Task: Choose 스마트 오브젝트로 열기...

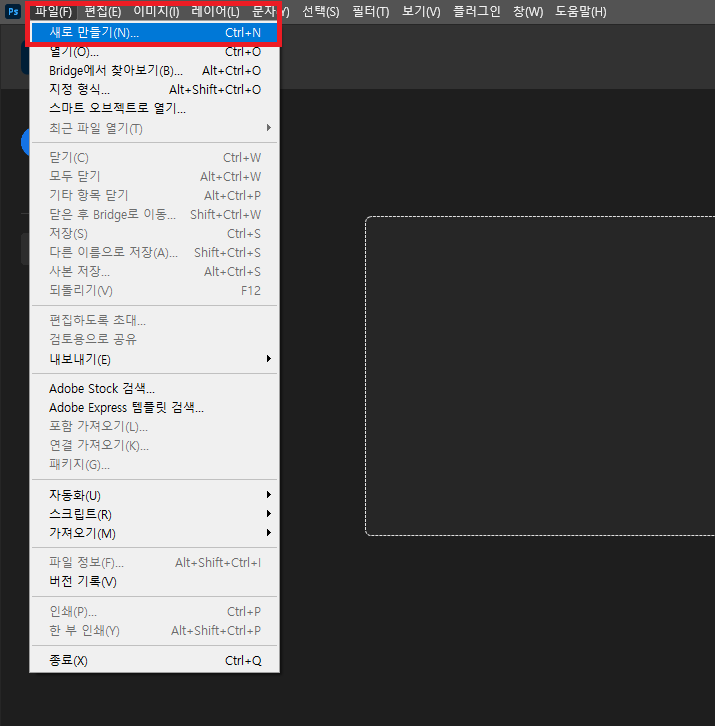Action: [154, 108]
